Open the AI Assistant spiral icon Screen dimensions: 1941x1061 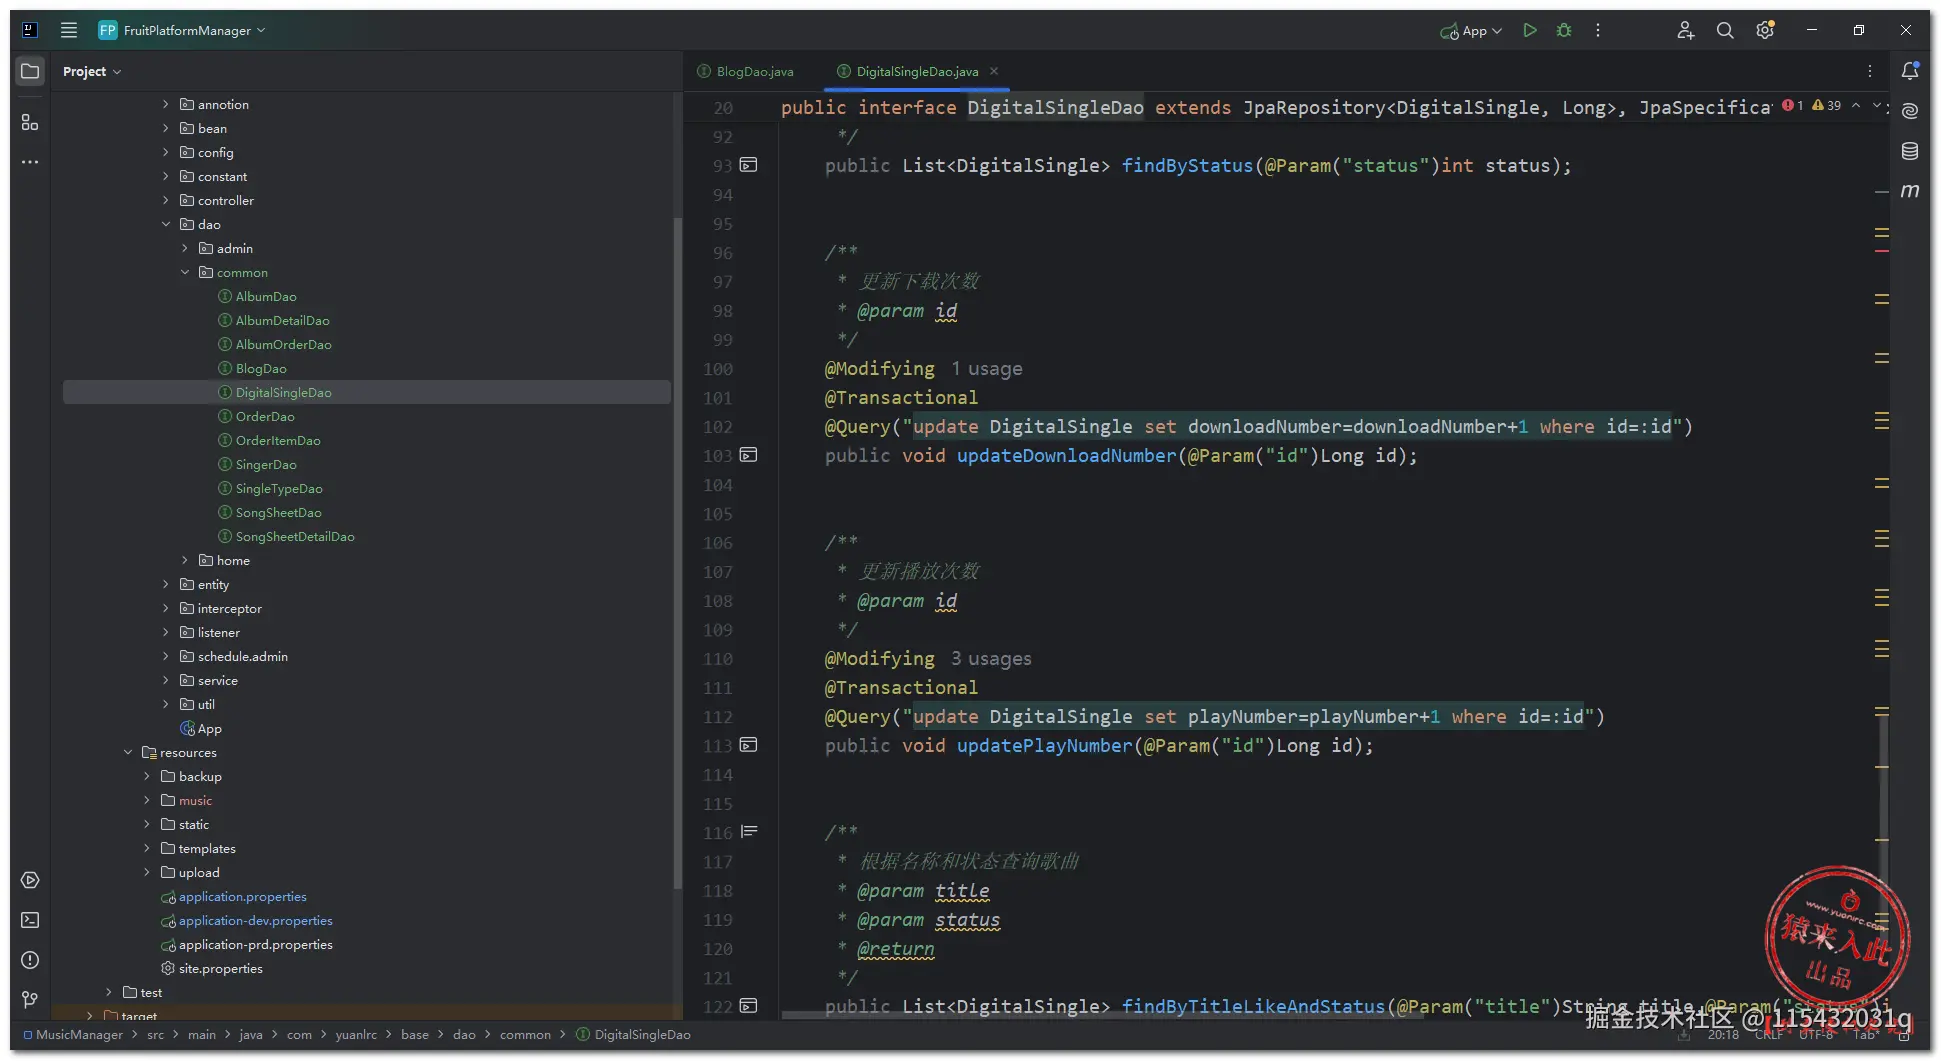click(1910, 111)
